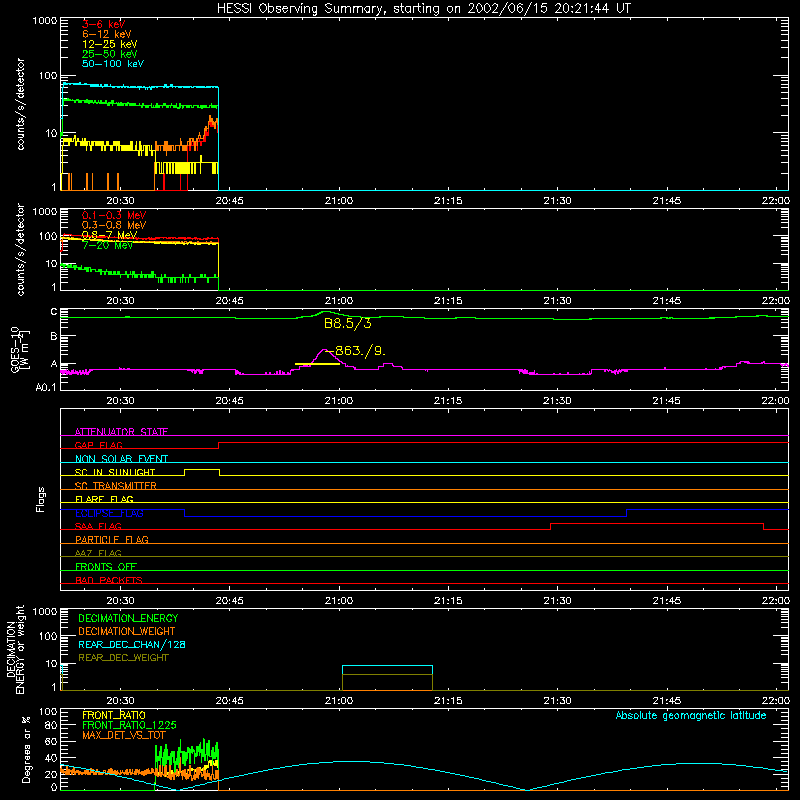Click the raised SC_IN_SUNLIGHT yellow step
The width and height of the screenshot is (800, 800).
point(202,470)
